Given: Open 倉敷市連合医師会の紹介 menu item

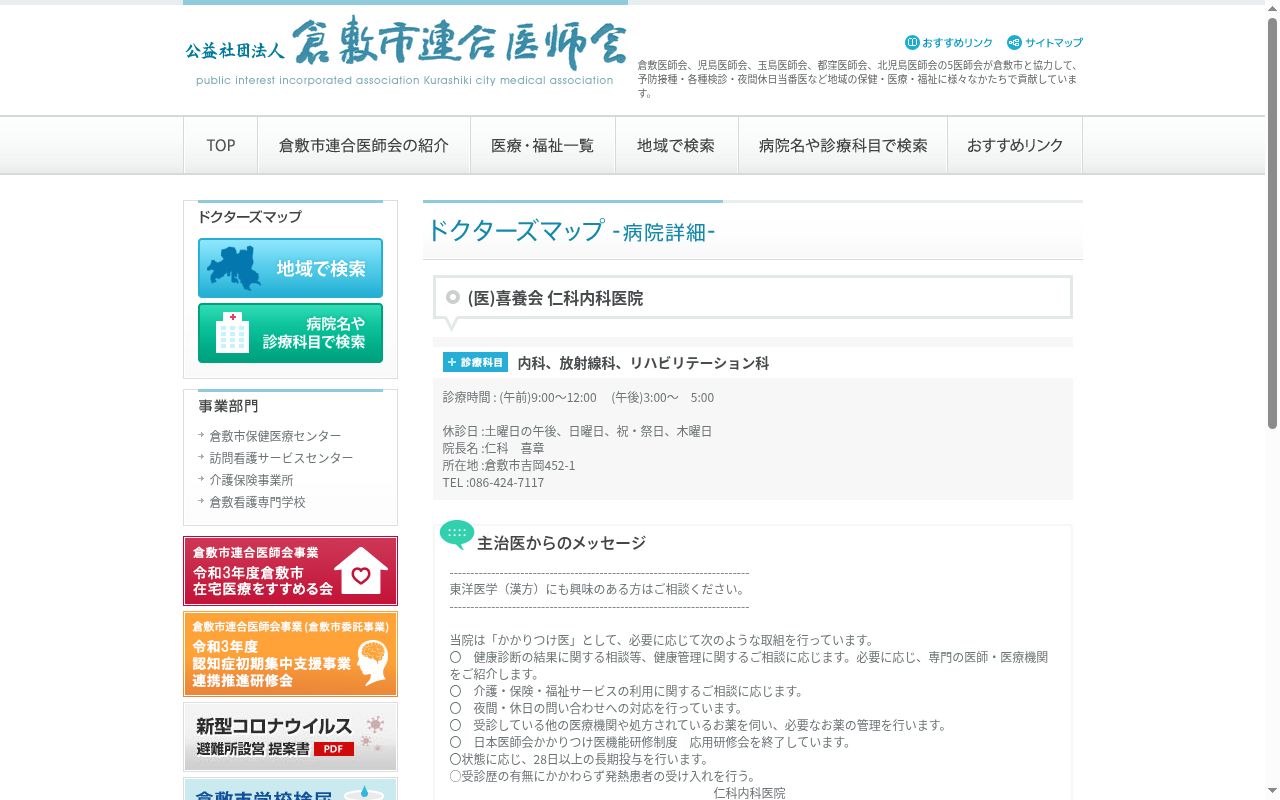Looking at the screenshot, I should (364, 145).
